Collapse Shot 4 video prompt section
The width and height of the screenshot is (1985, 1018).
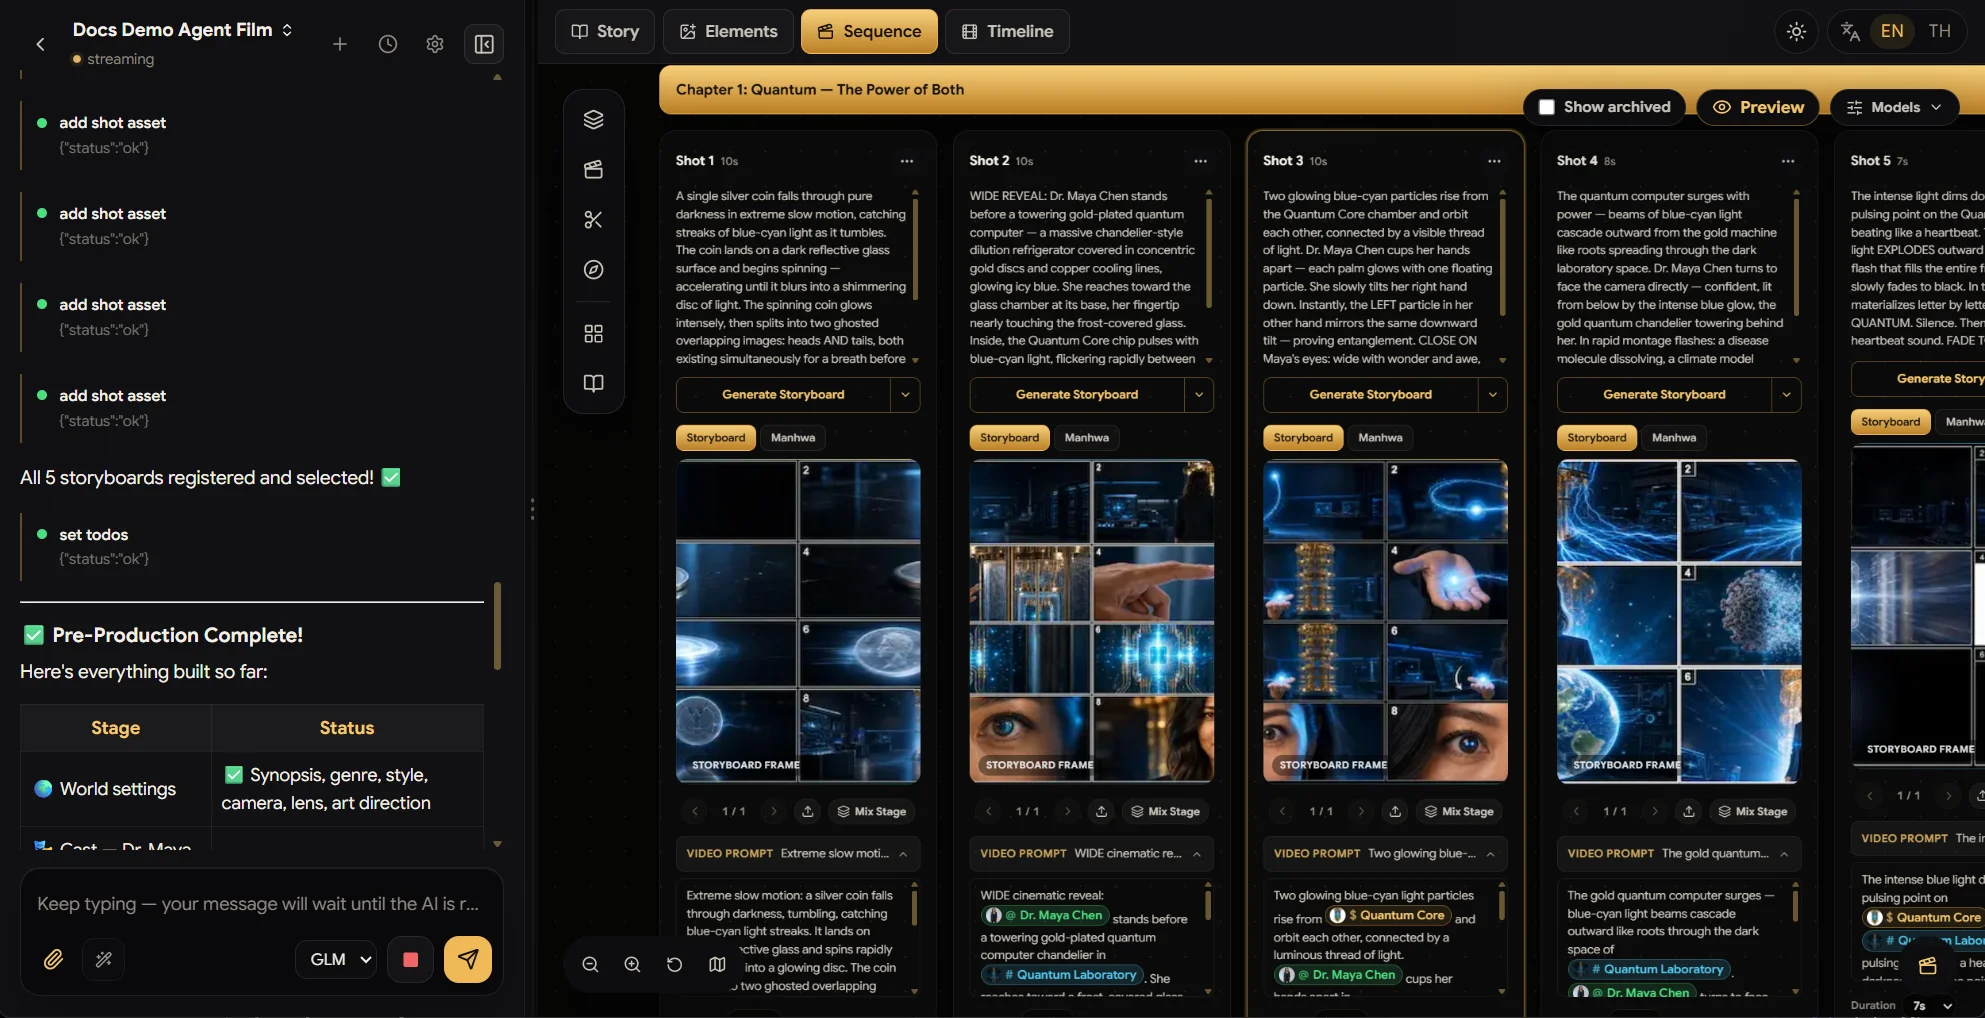(x=1785, y=854)
